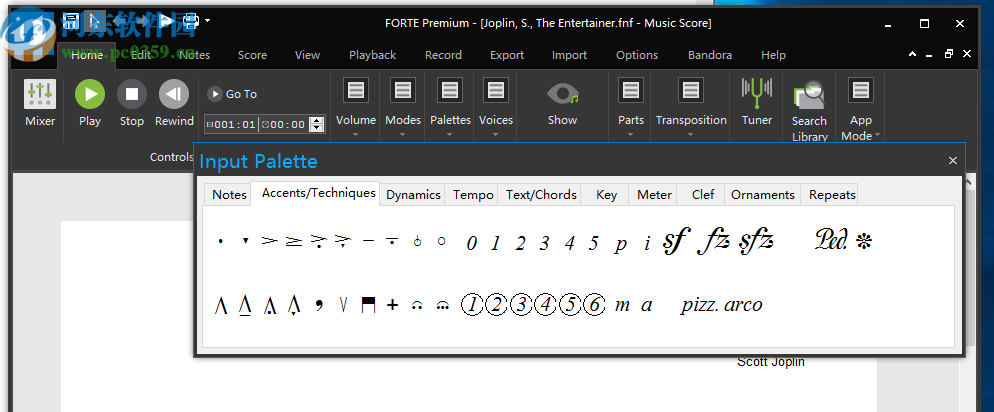Select the sf sforzando symbol
994x412 pixels.
pyautogui.click(x=676, y=241)
